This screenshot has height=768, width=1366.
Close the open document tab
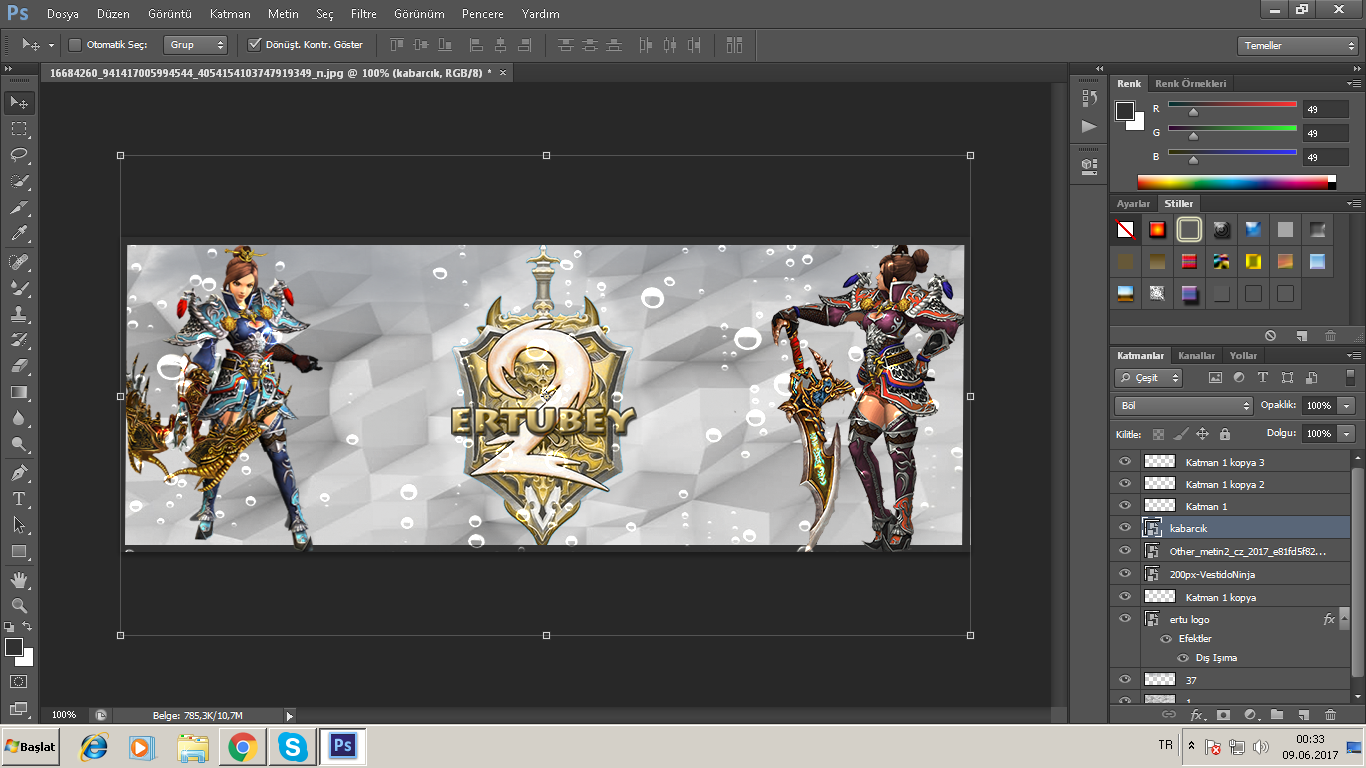[503, 73]
